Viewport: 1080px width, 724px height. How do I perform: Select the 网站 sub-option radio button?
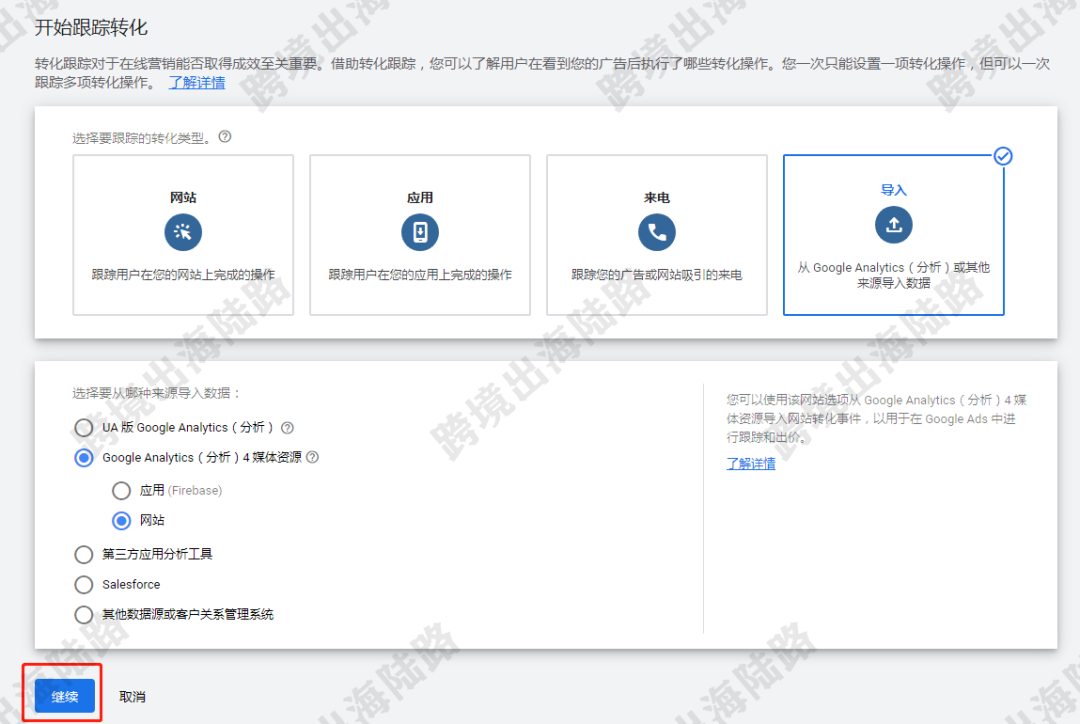[121, 521]
